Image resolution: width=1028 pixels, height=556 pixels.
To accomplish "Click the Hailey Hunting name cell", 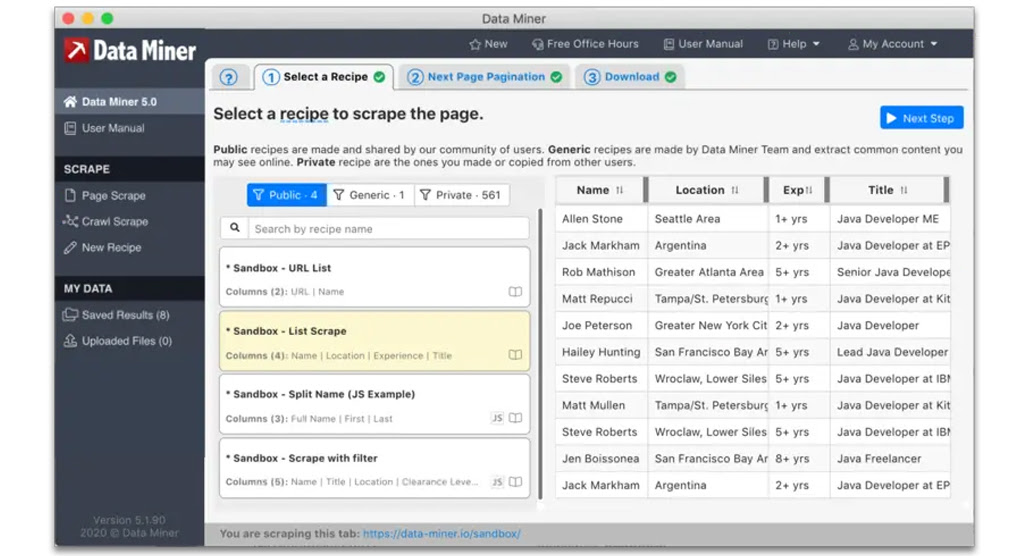I will coord(601,352).
